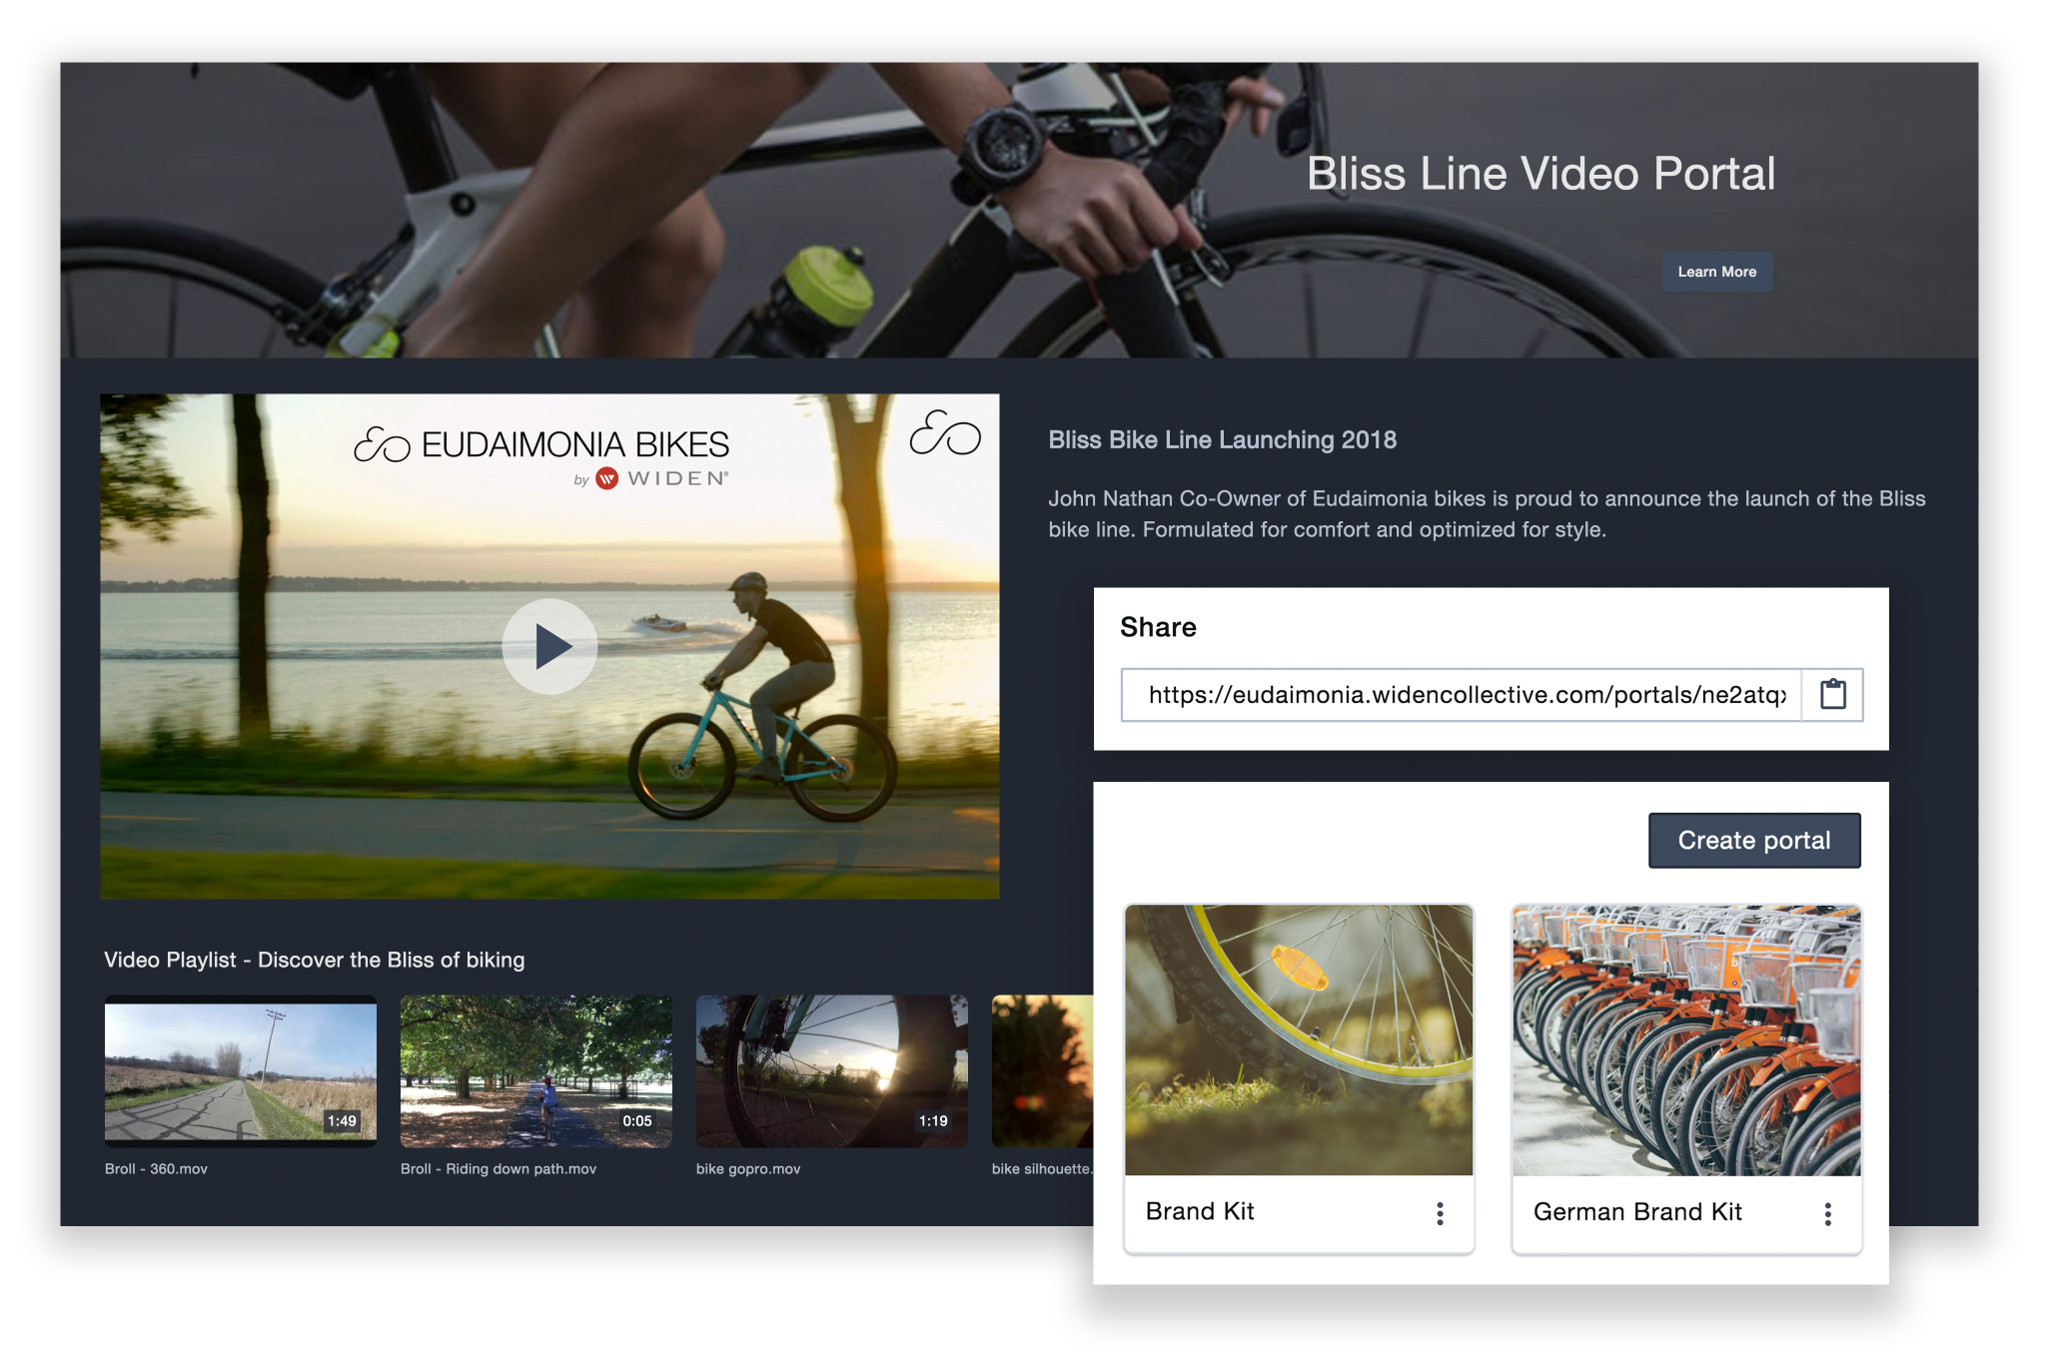Image resolution: width=2048 pixels, height=1348 pixels.
Task: Click the Brand Kit card title
Action: coord(1199,1212)
